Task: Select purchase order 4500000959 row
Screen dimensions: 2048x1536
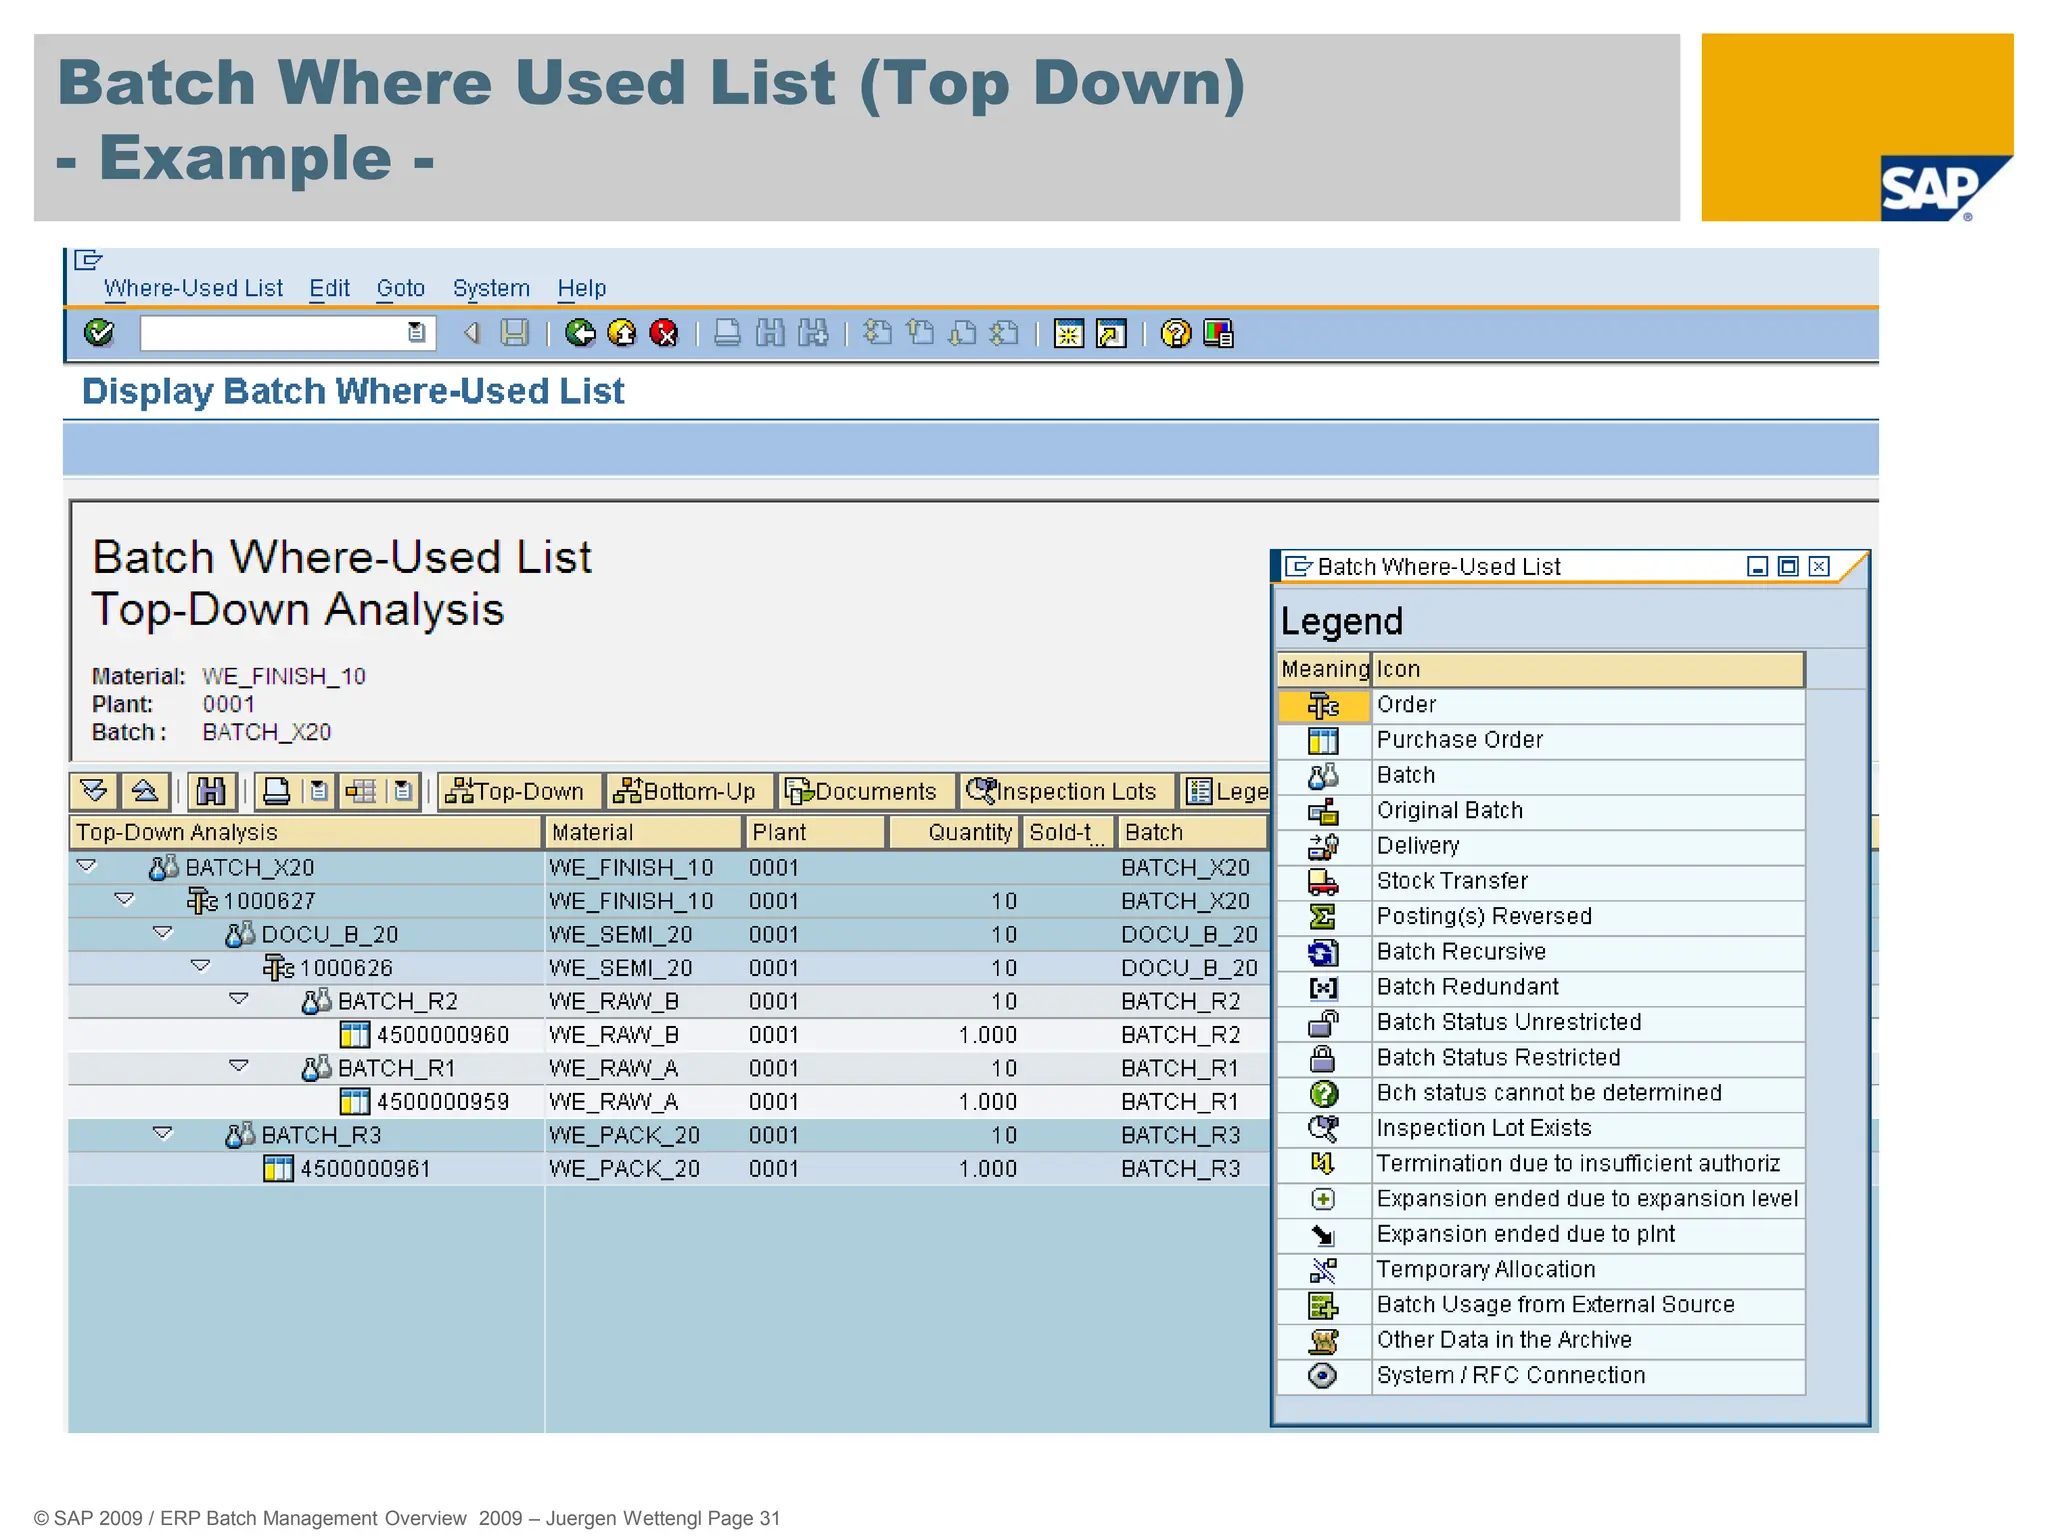Action: pos(668,1102)
